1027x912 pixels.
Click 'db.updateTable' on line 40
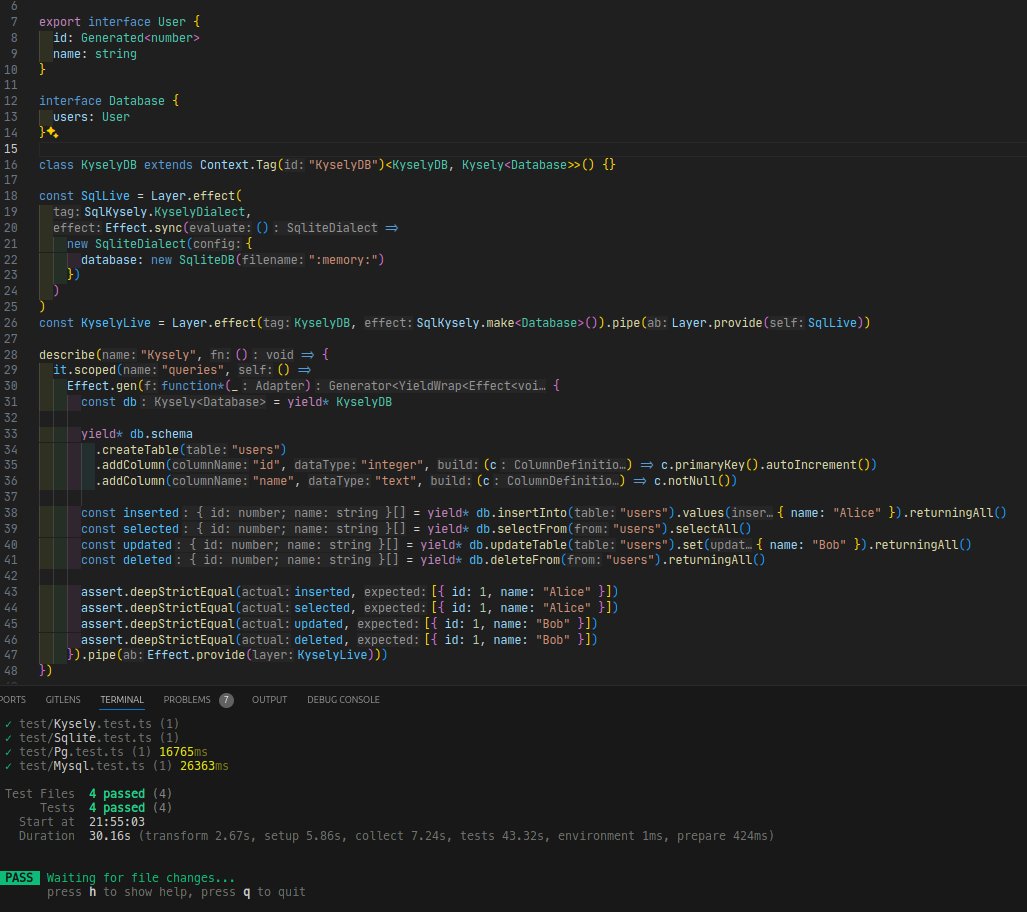pos(517,544)
